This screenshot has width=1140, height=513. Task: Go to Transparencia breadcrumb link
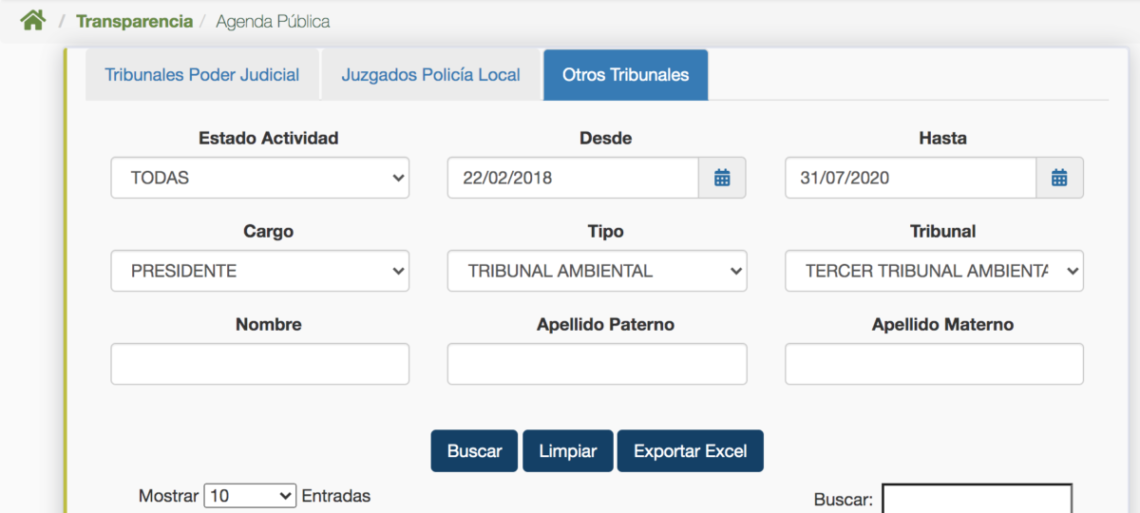[134, 21]
